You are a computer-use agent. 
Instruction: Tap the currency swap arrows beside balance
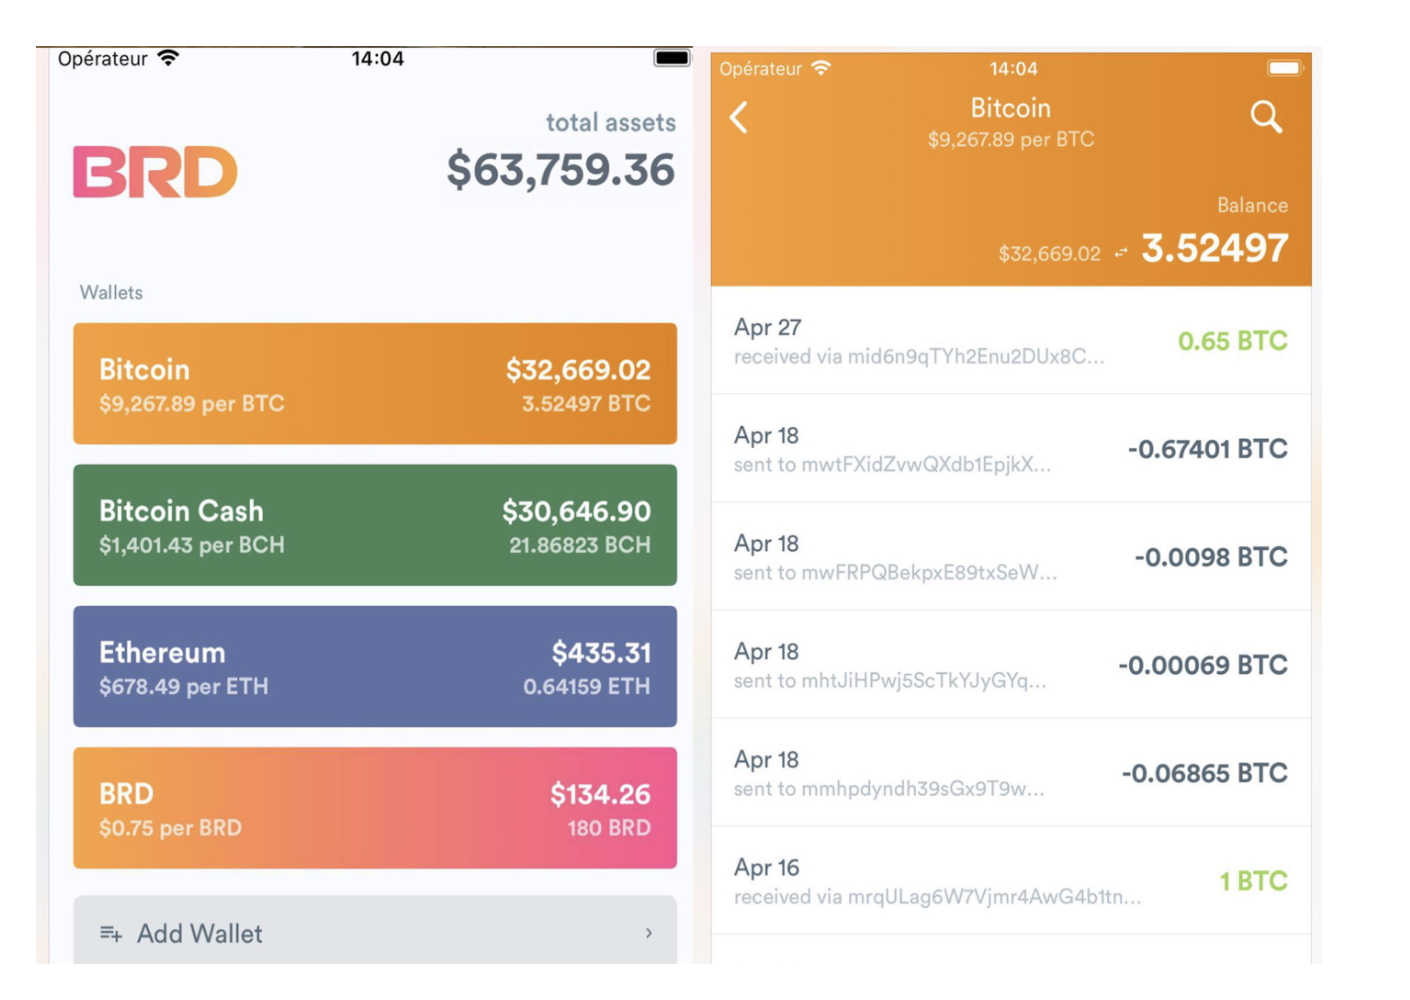pyautogui.click(x=1121, y=253)
